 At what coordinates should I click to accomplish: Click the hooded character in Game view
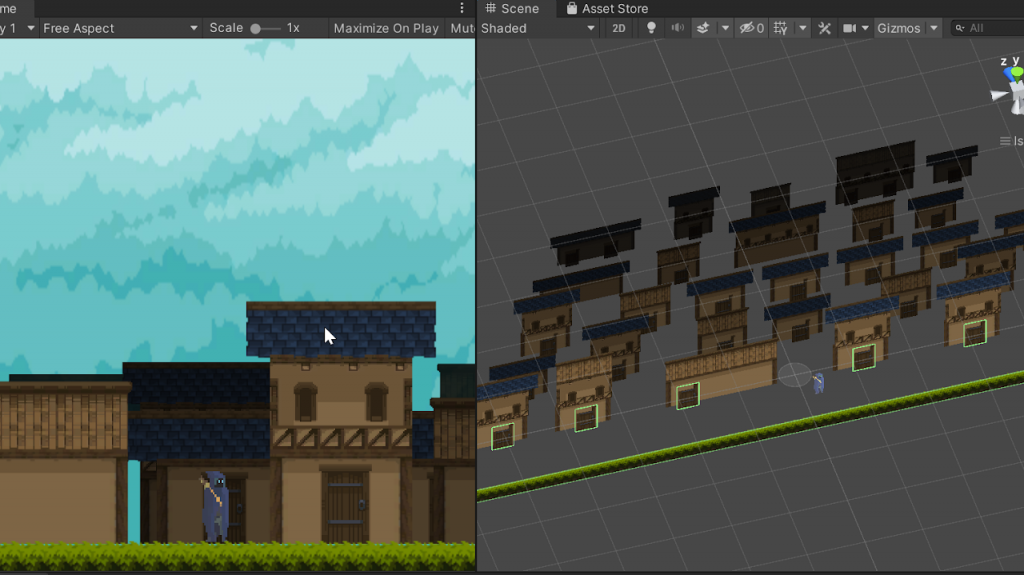[x=215, y=506]
